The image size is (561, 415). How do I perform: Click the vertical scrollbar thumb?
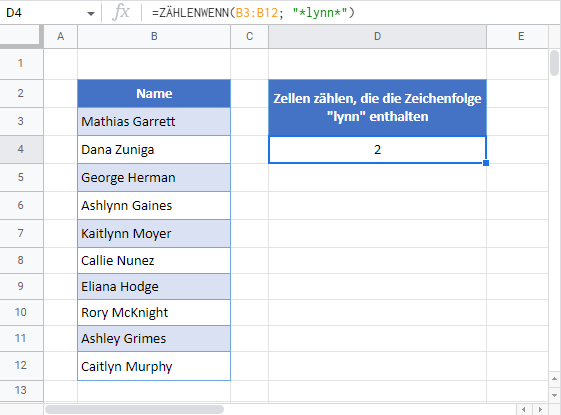point(554,63)
